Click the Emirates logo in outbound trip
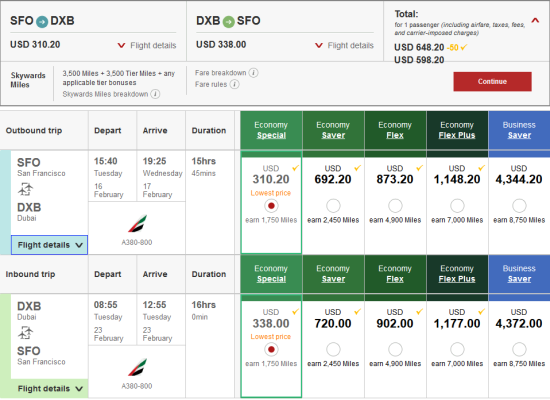 tap(137, 224)
